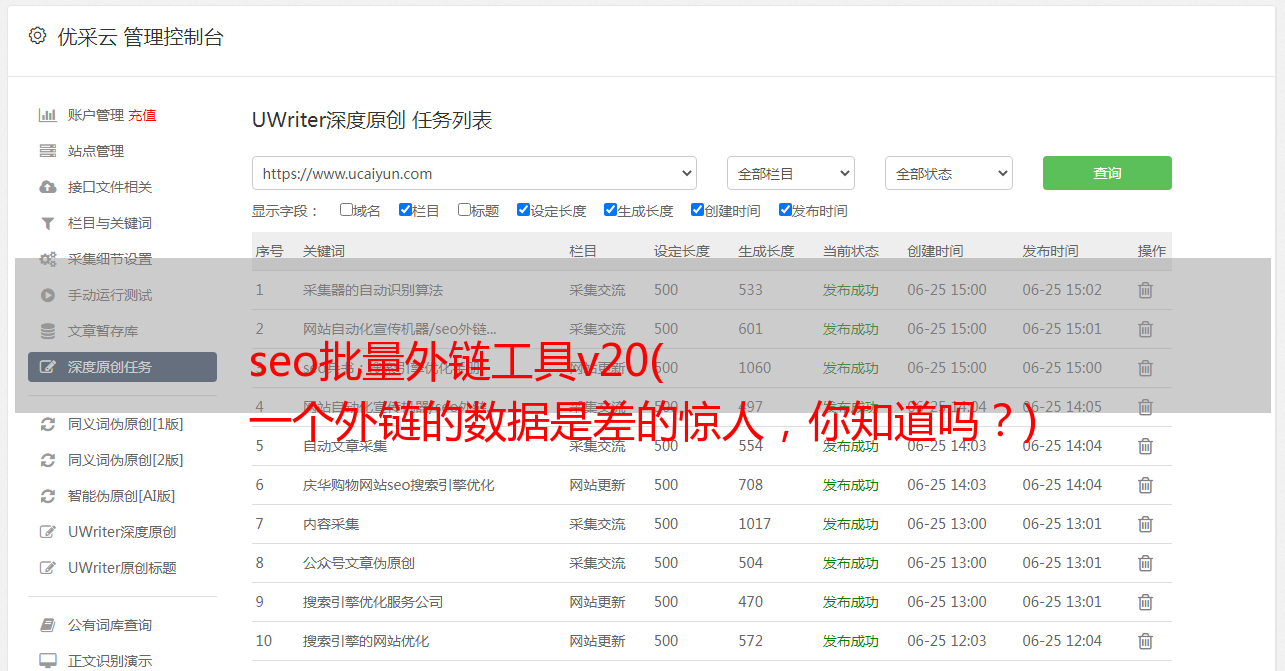Screen dimensions: 1285x671
Task: Click keyword 庆华购物网站seo搜索引擎优化
Action: click(398, 485)
